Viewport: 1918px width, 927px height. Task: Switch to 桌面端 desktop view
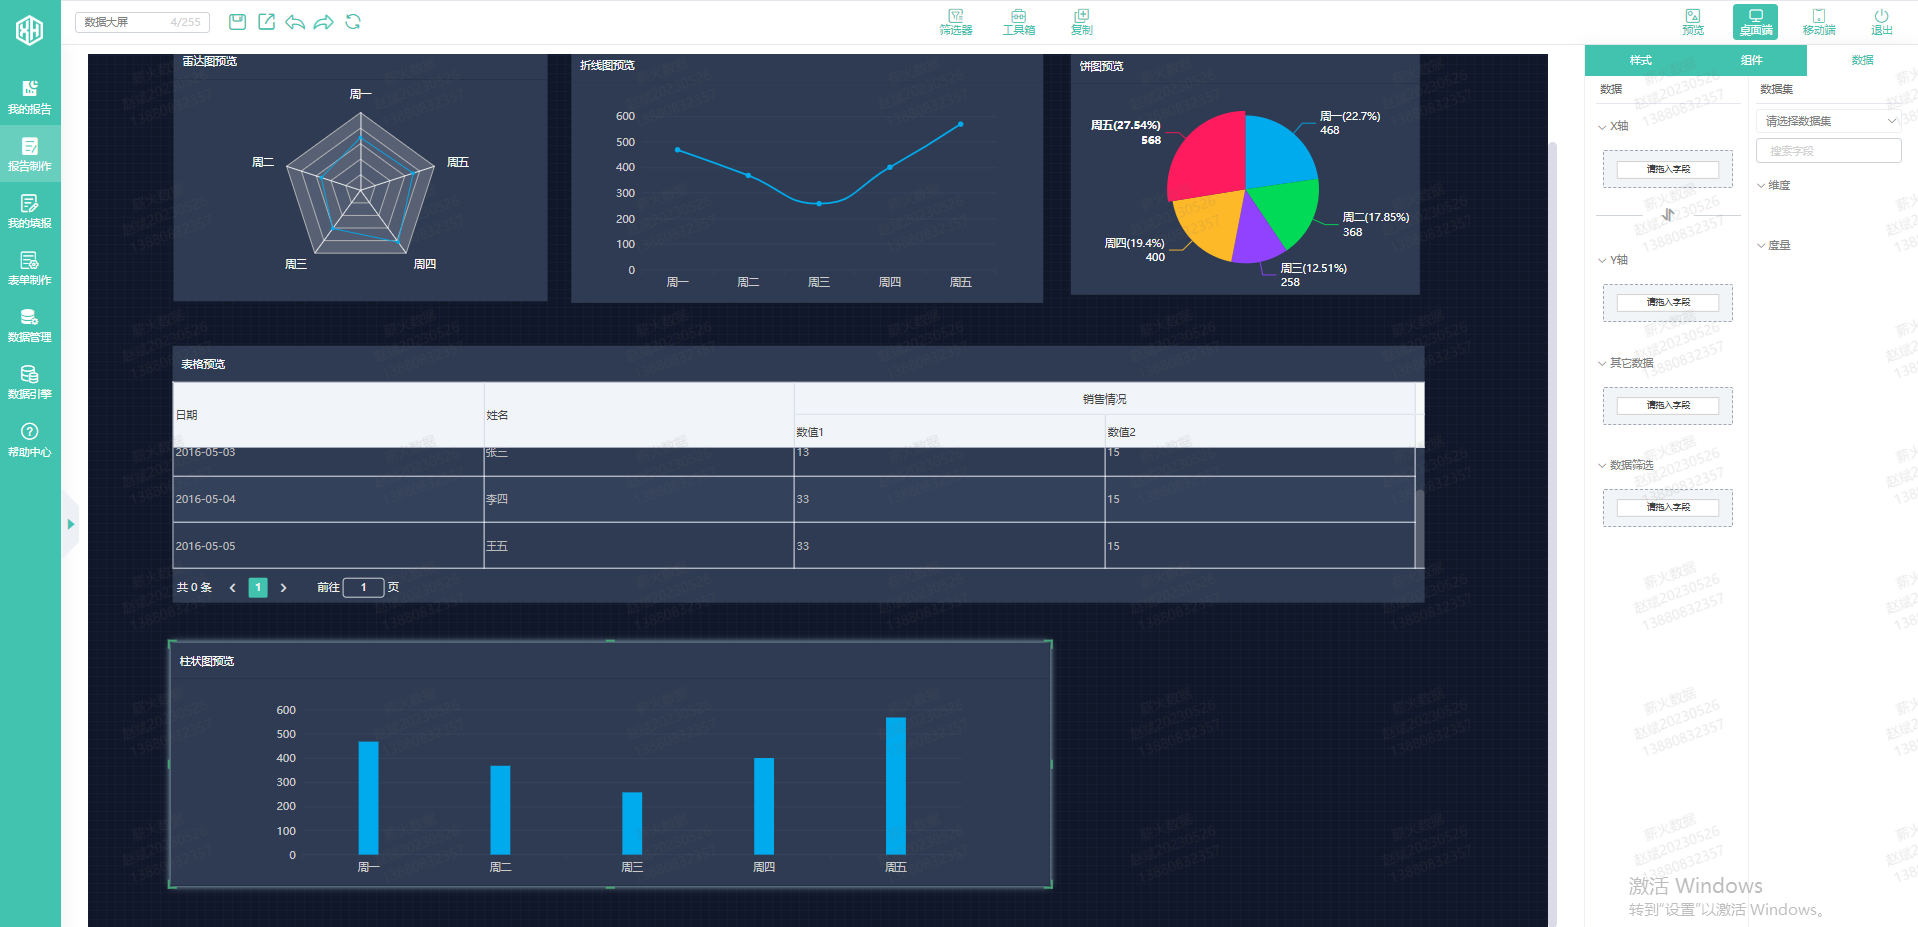[x=1756, y=22]
